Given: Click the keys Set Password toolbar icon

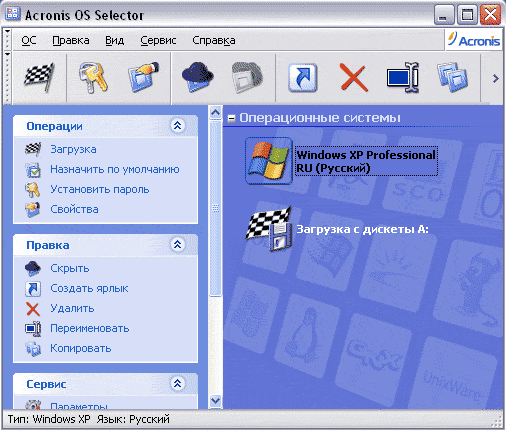Looking at the screenshot, I should (x=93, y=78).
